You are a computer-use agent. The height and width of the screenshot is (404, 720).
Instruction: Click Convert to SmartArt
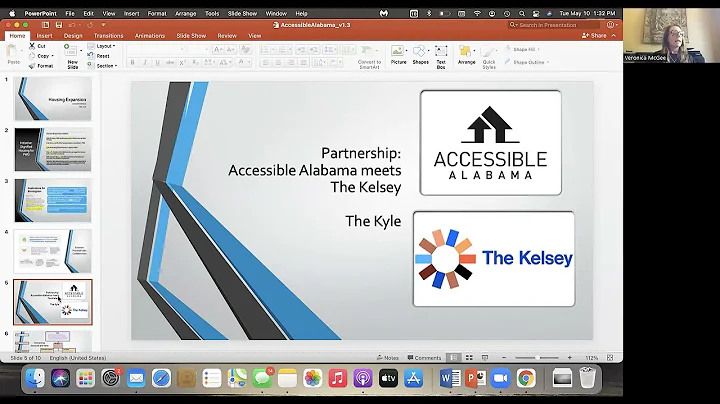[369, 57]
